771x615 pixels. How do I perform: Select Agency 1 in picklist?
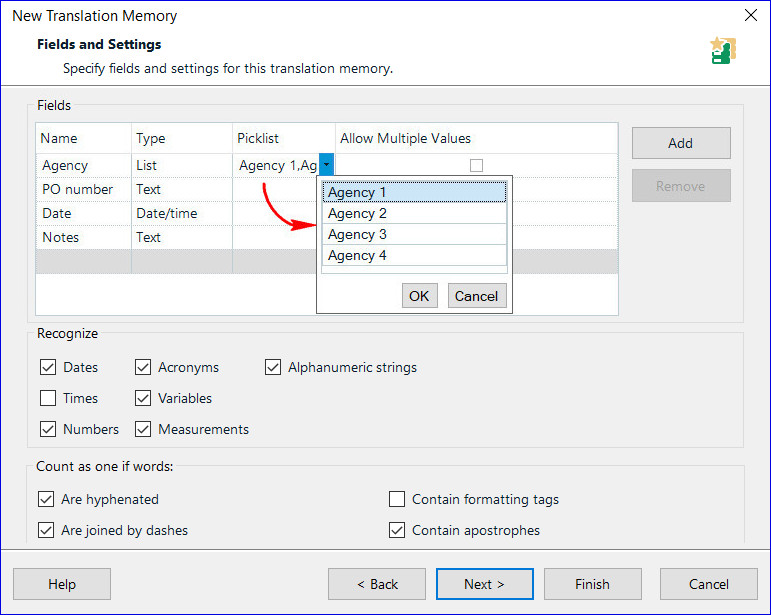pyautogui.click(x=414, y=192)
